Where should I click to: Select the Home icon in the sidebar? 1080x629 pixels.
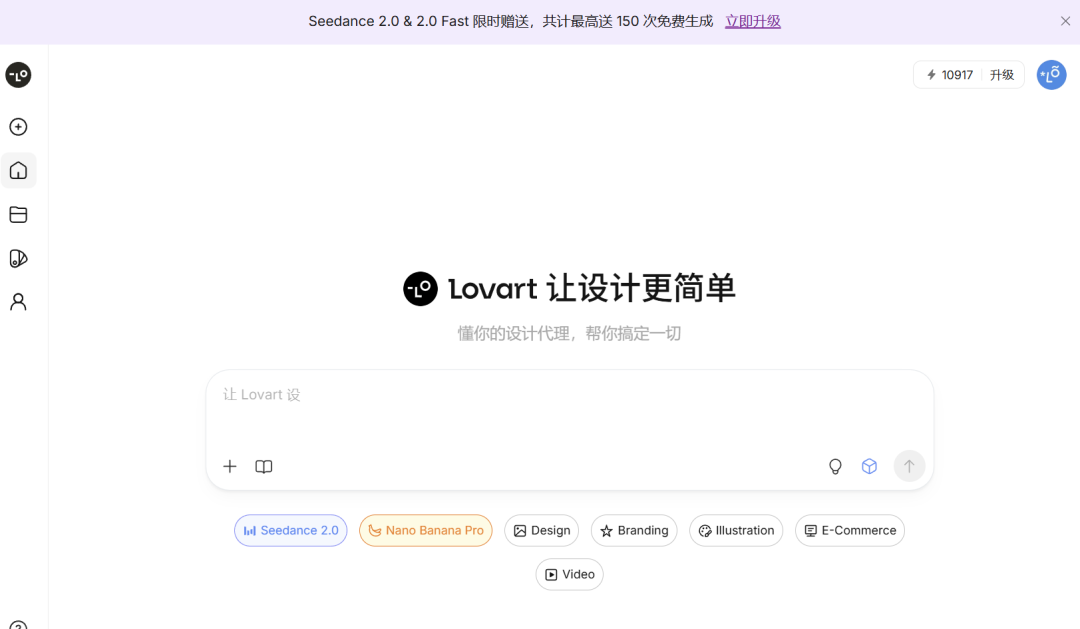(18, 170)
